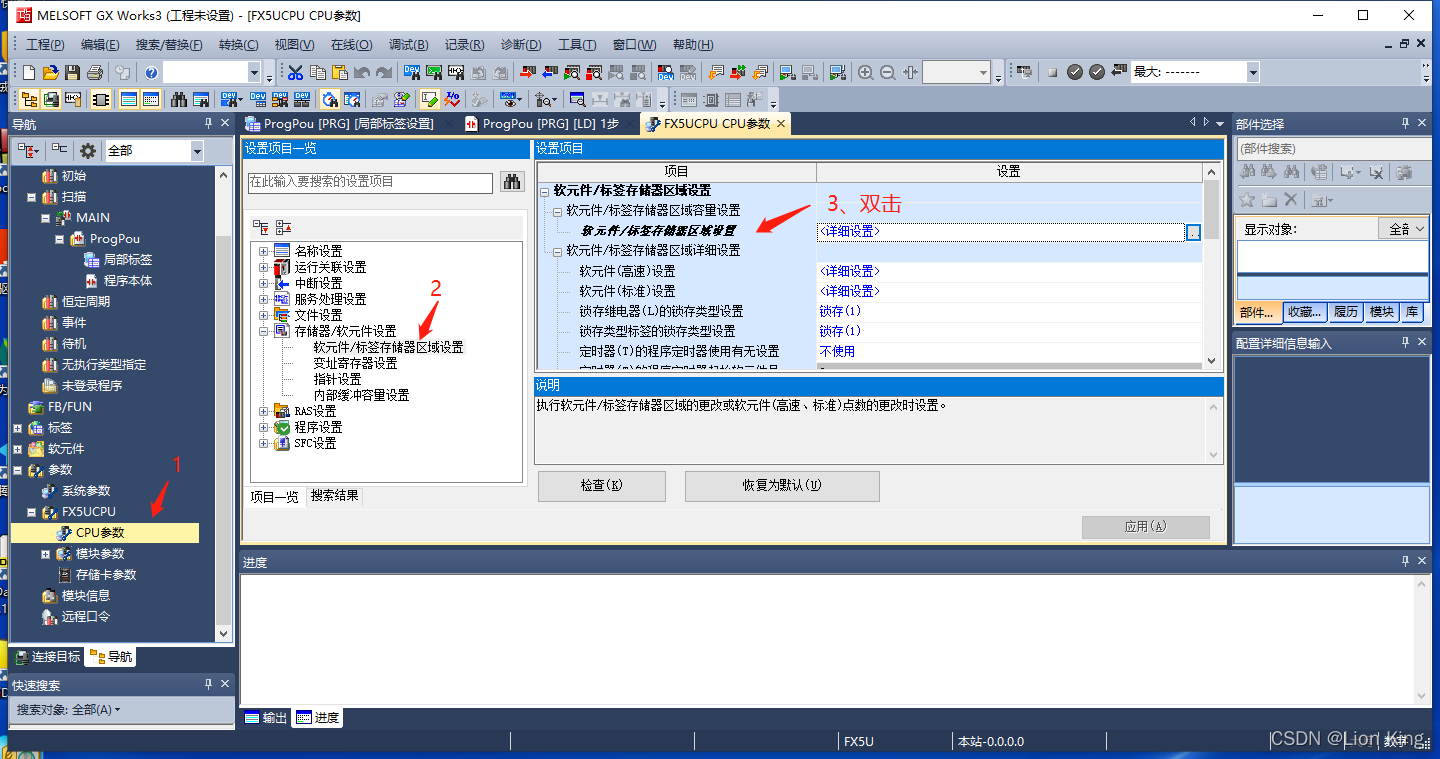
Task: Click the settings search input field
Action: [x=370, y=182]
